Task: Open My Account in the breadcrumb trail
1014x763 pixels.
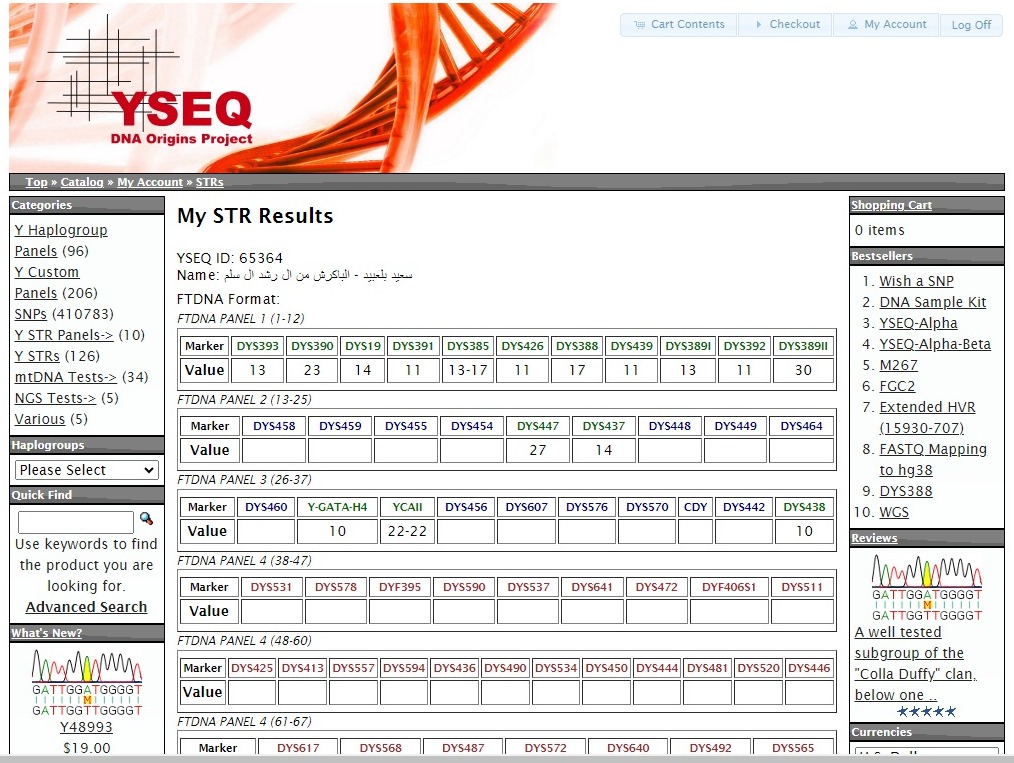Action: click(x=150, y=182)
